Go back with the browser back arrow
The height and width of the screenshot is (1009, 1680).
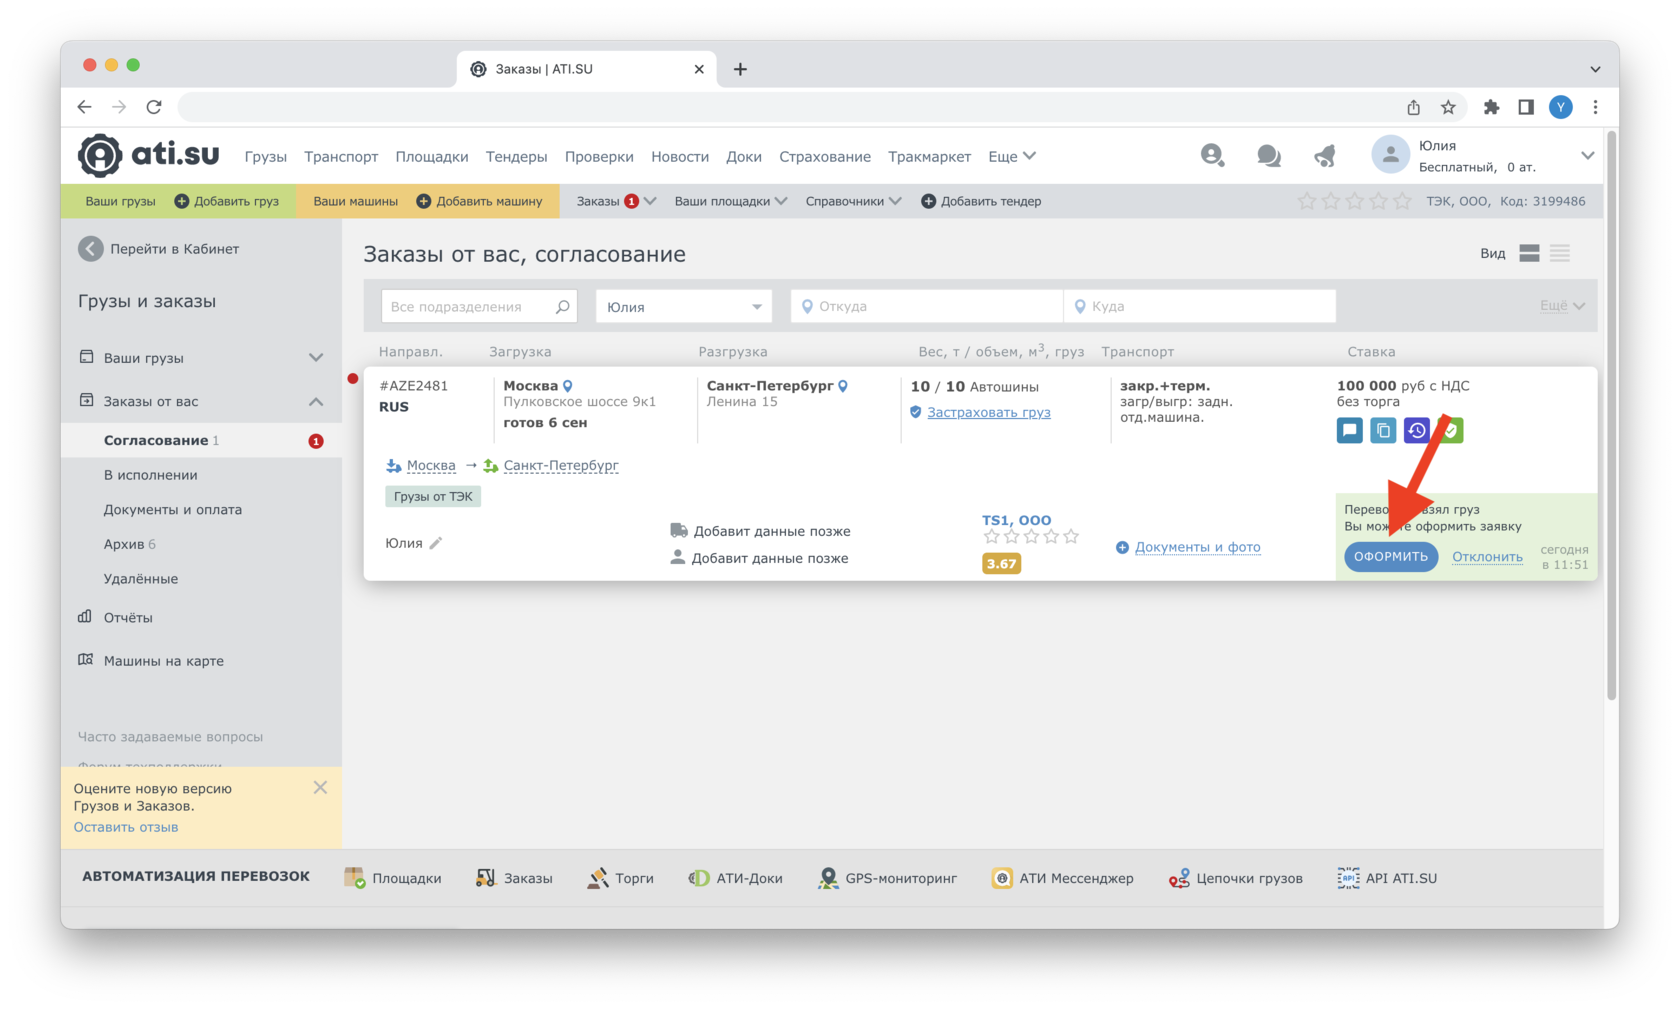pyautogui.click(x=84, y=107)
